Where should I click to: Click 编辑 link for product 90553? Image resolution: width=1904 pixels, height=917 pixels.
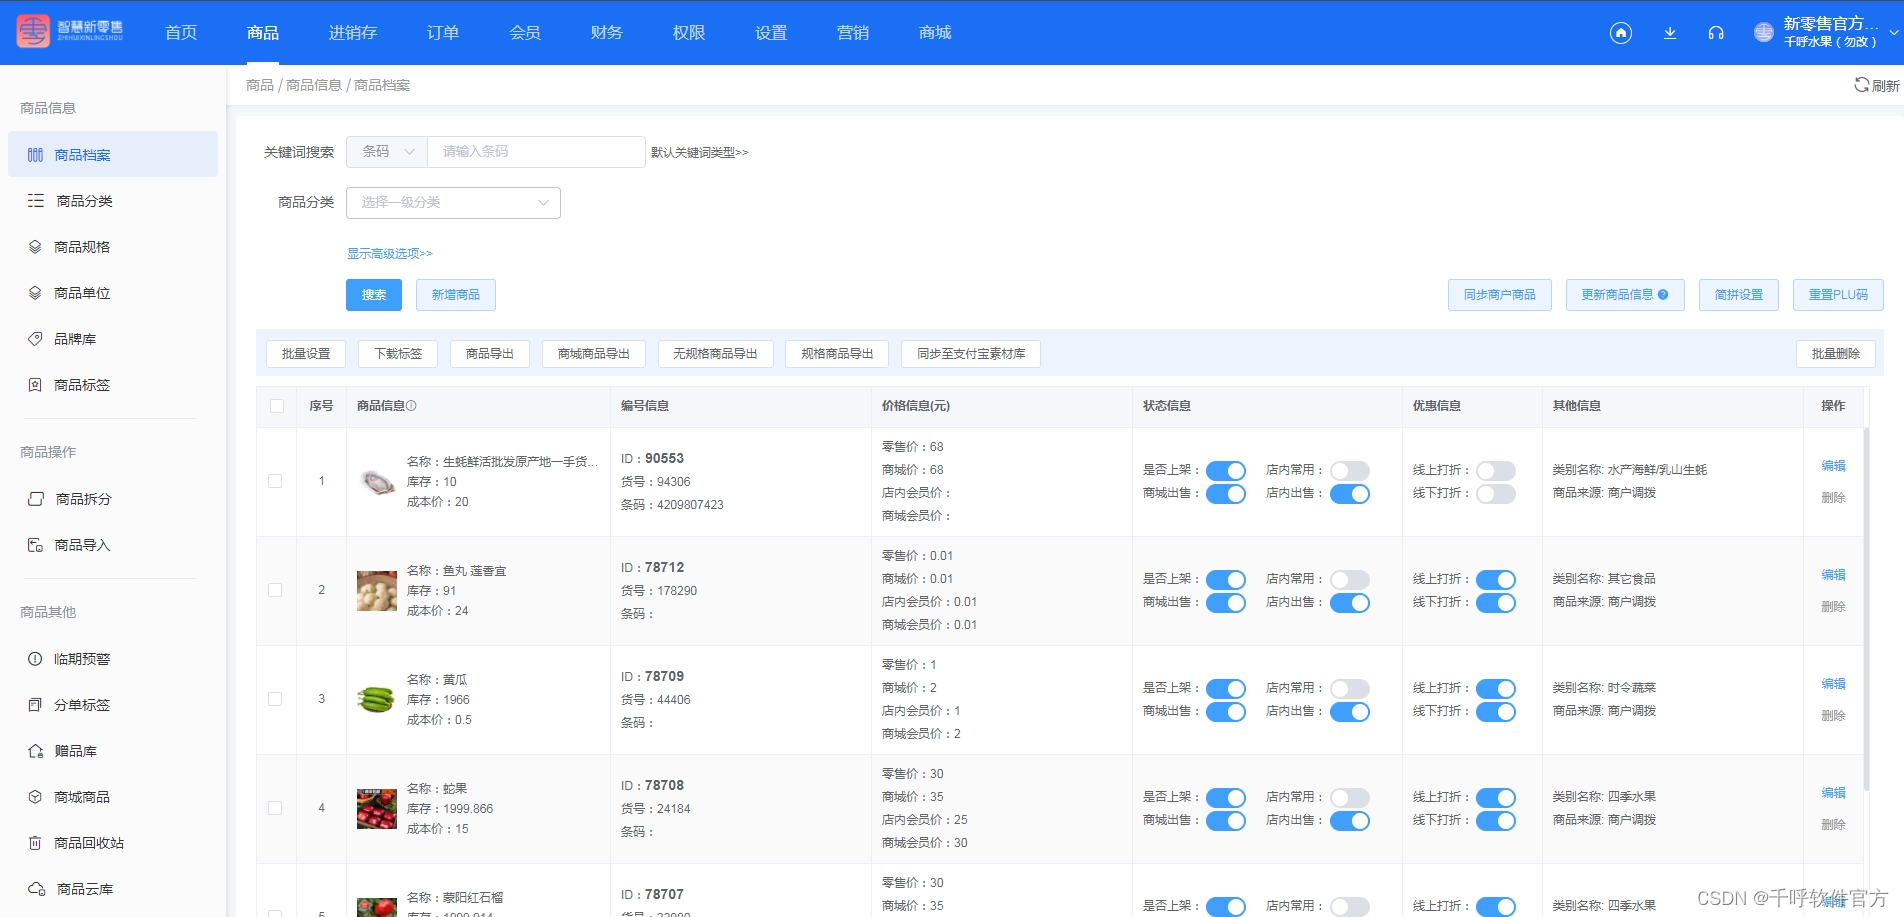[x=1833, y=466]
